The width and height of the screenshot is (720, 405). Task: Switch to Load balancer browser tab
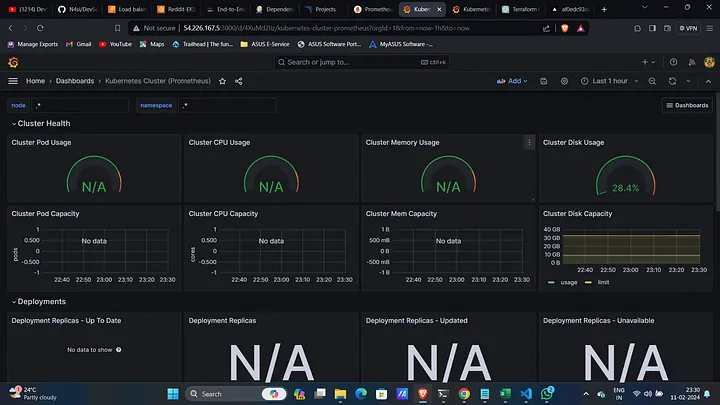[x=127, y=9]
